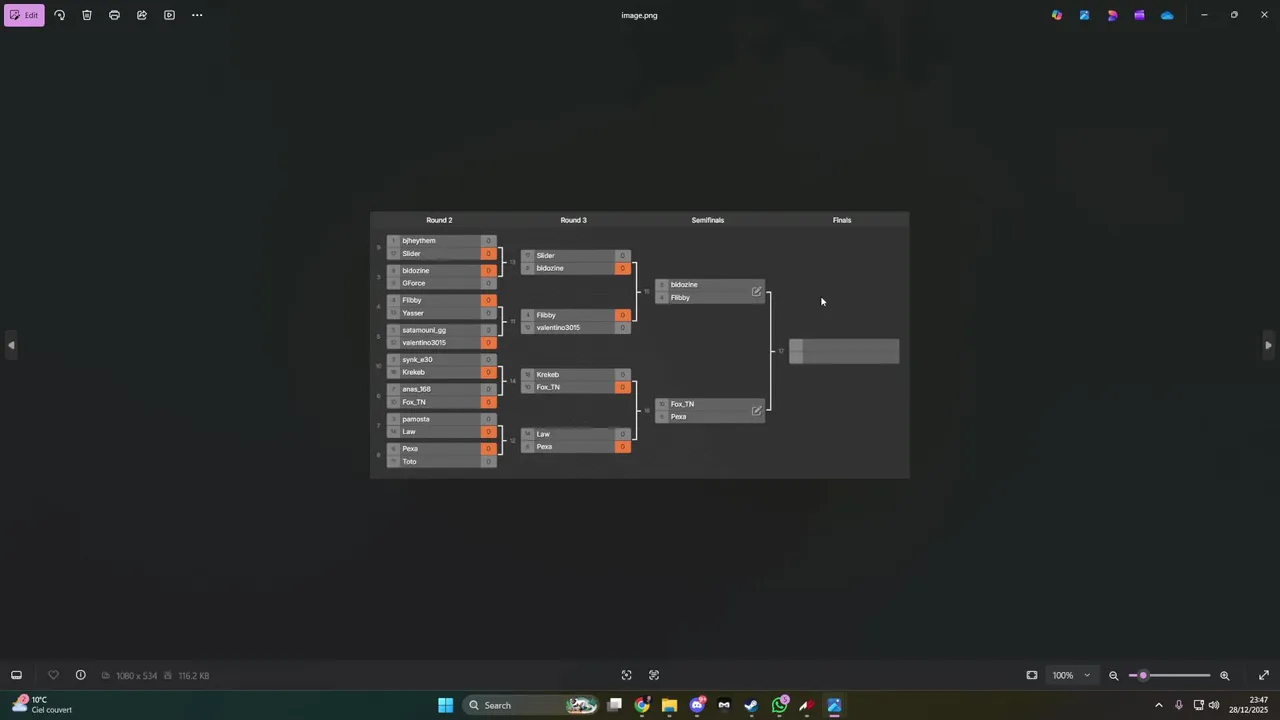Click the image dimensions 1080 x 534 text

tap(136, 676)
